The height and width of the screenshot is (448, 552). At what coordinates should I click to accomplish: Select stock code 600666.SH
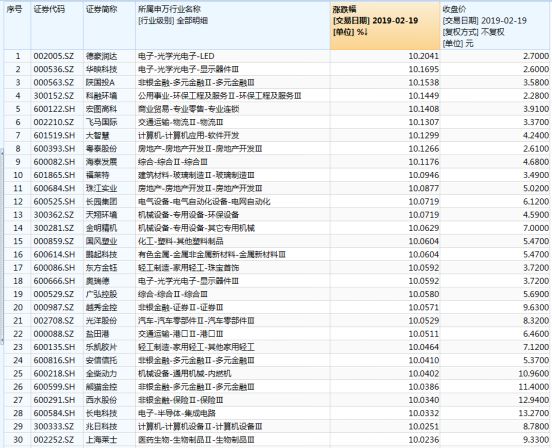[55, 281]
